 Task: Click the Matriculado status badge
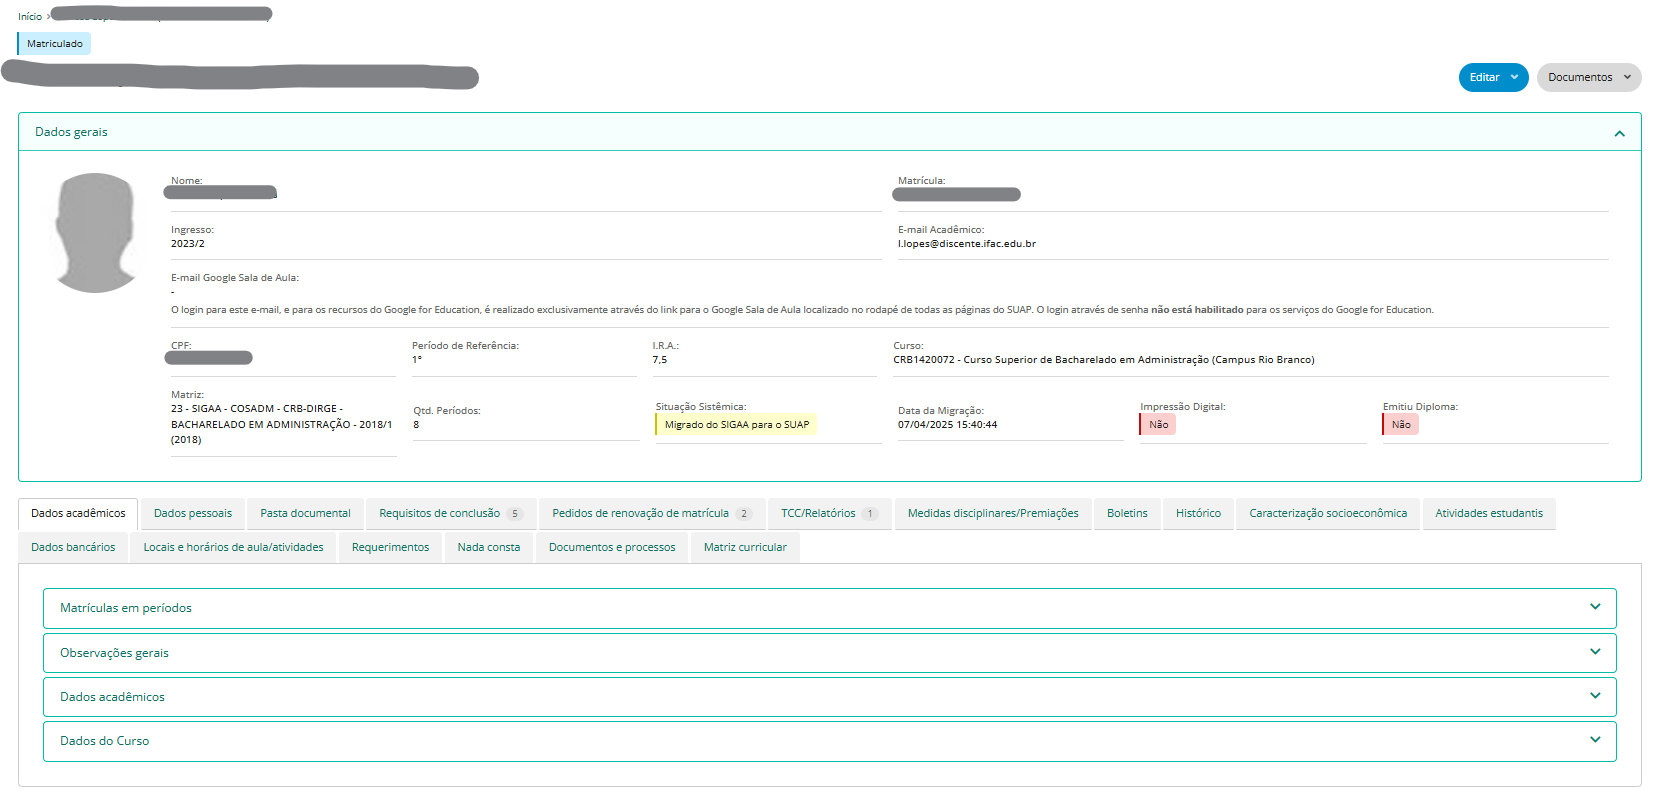(55, 44)
